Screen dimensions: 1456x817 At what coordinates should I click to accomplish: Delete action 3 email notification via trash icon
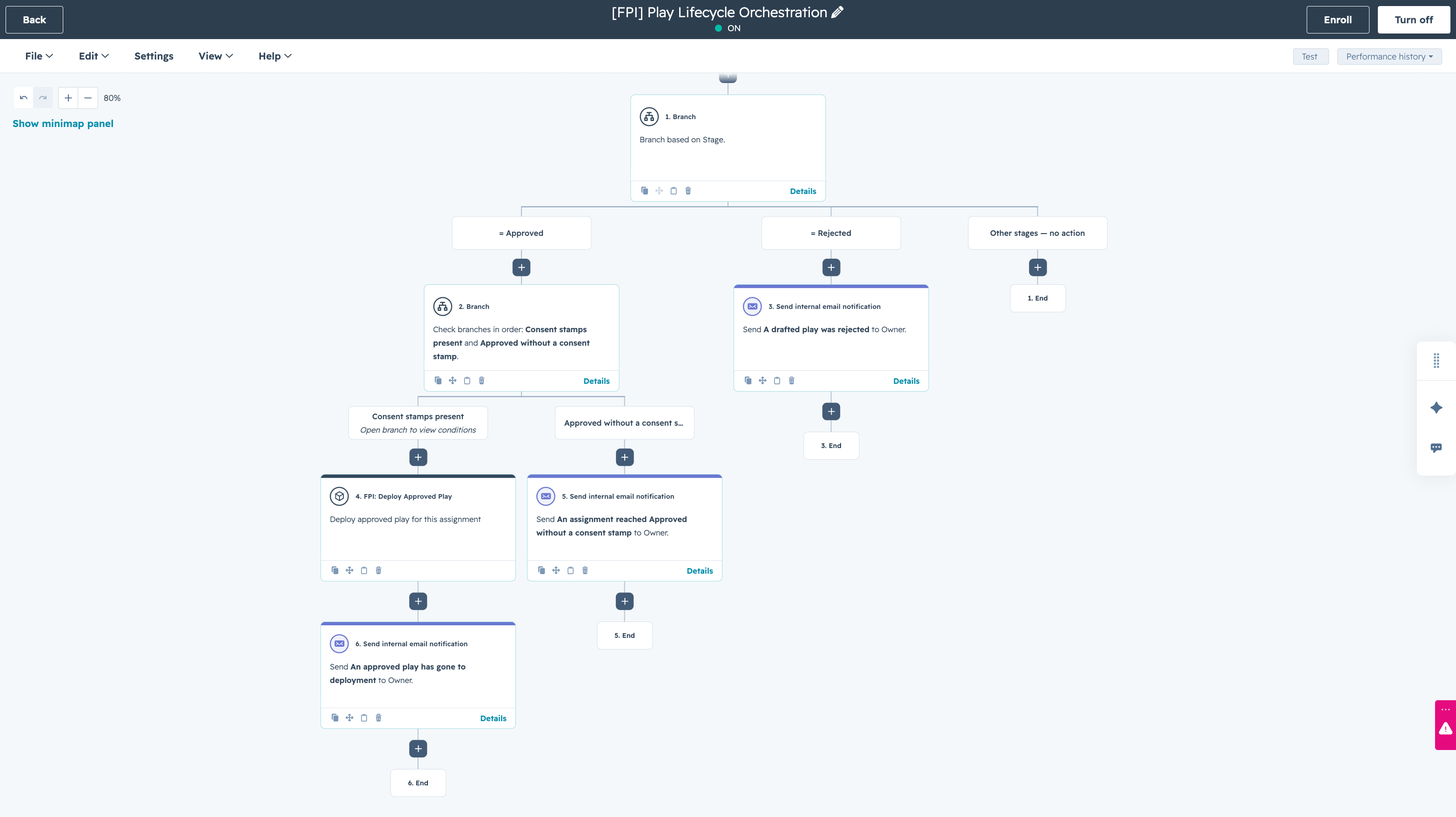pos(792,381)
